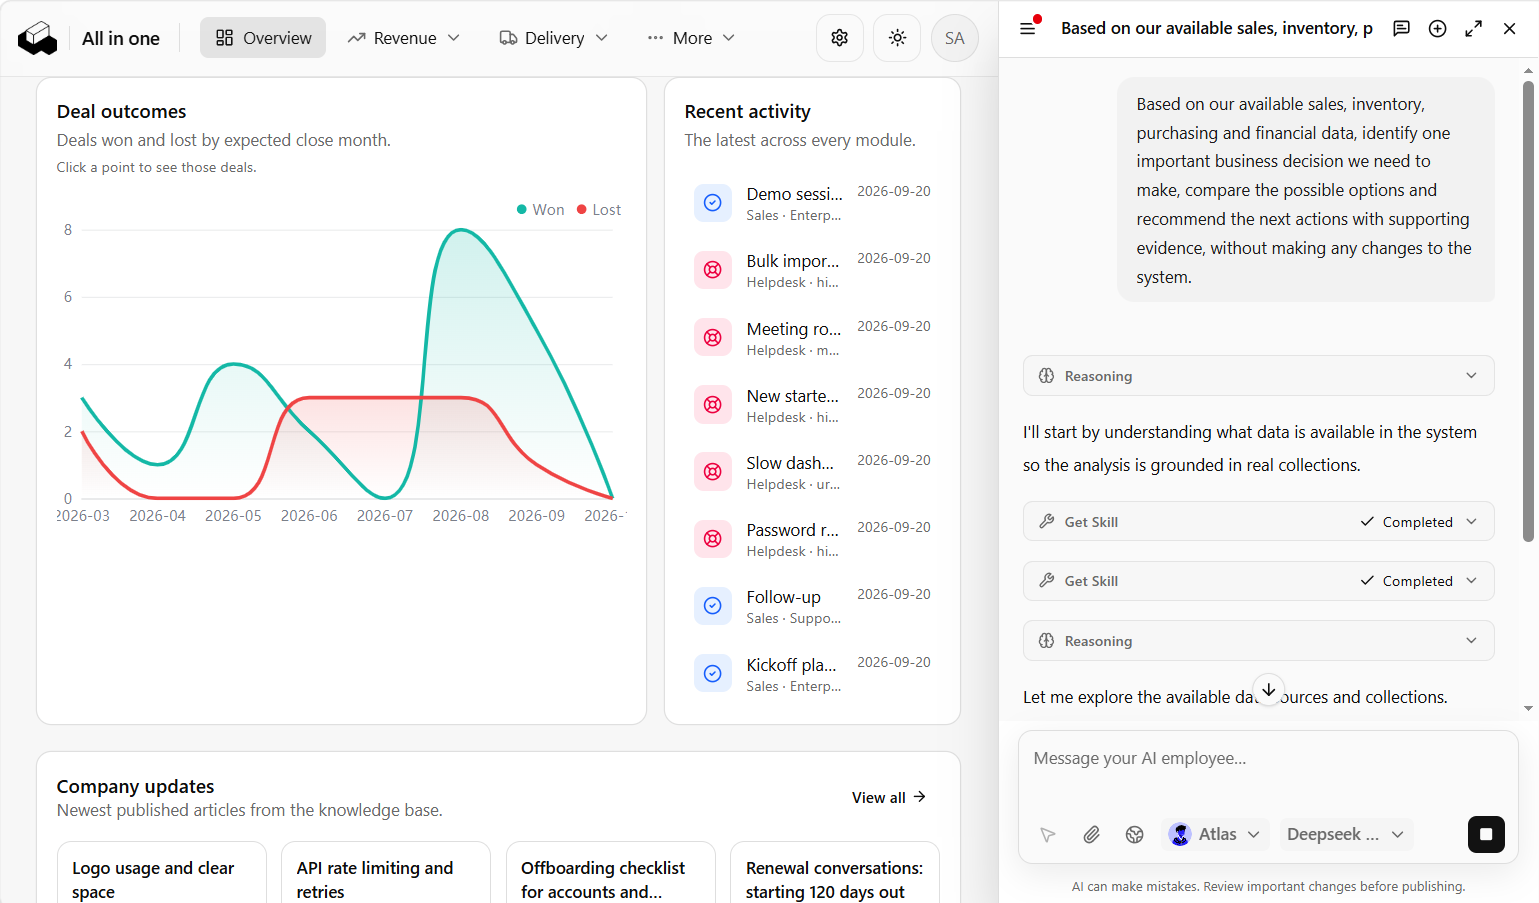The height and width of the screenshot is (903, 1539).
Task: Click the Follow-up sales activity icon
Action: coord(712,606)
